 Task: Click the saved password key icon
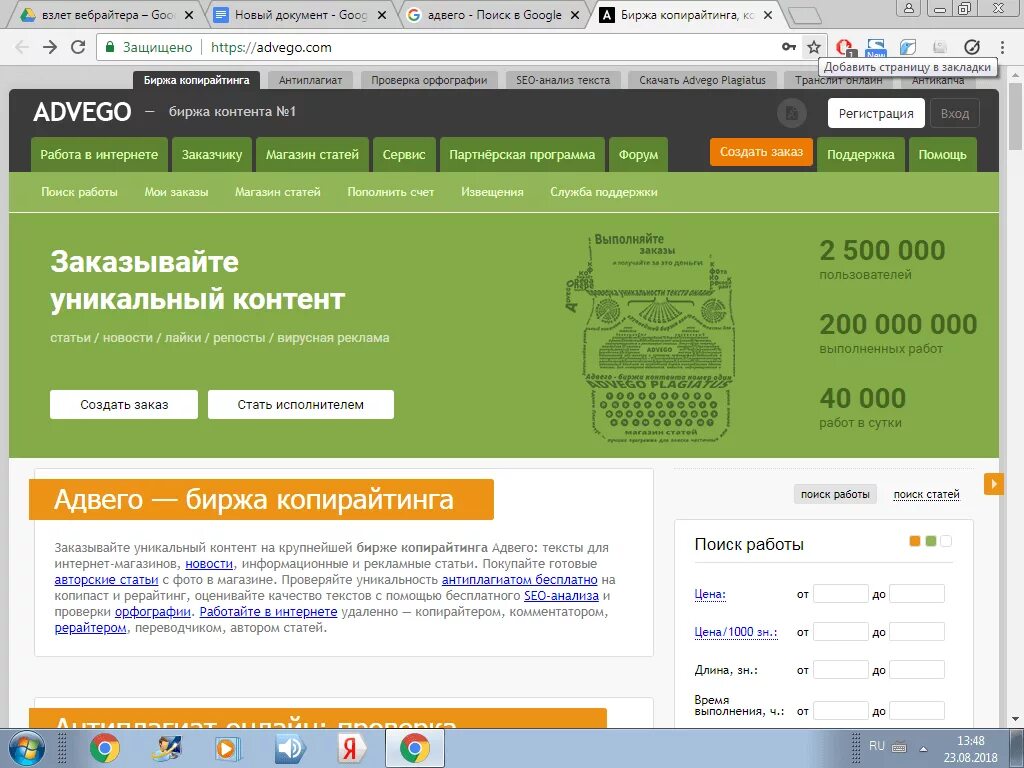[x=789, y=47]
